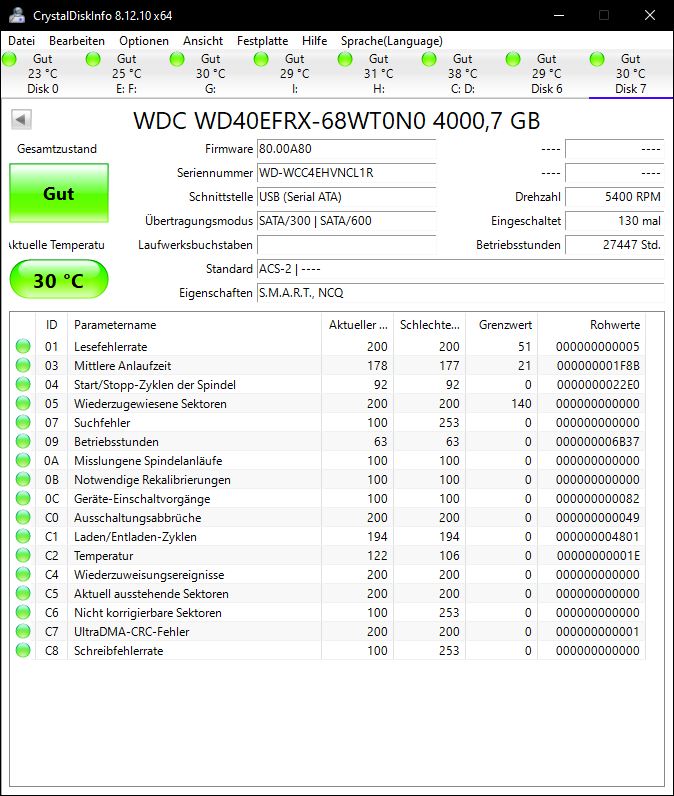Image resolution: width=674 pixels, height=796 pixels.
Task: Select the Wiederzugewiesene Sektoren parameter name
Action: 150,404
